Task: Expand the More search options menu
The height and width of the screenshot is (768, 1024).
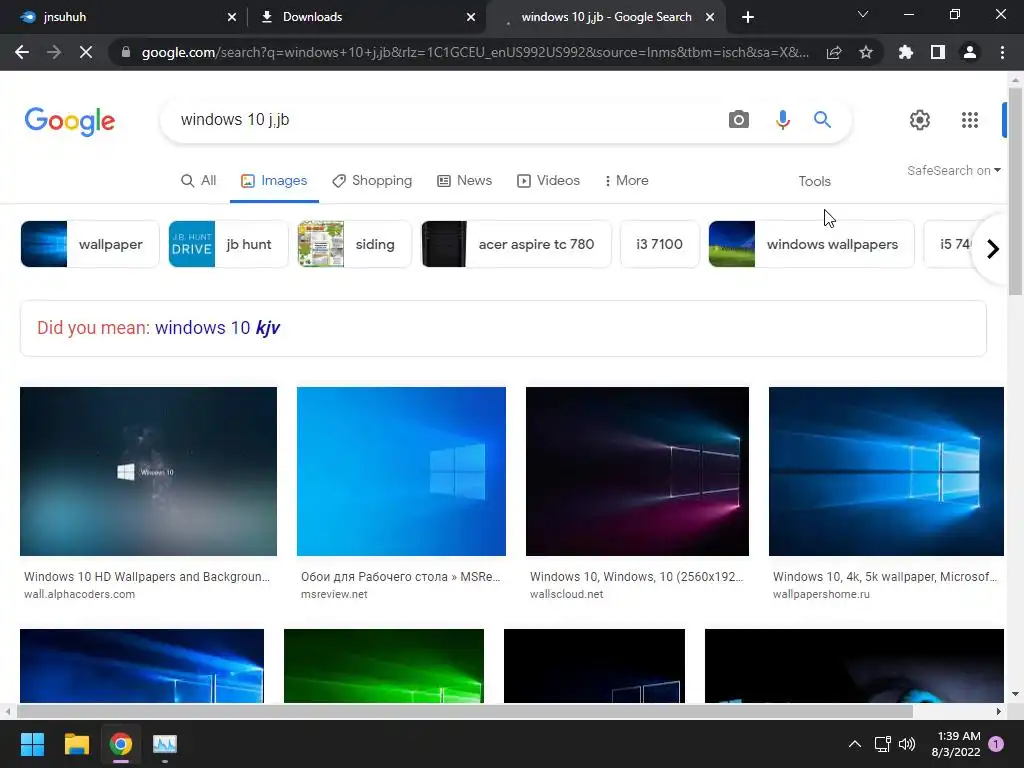Action: tap(626, 181)
